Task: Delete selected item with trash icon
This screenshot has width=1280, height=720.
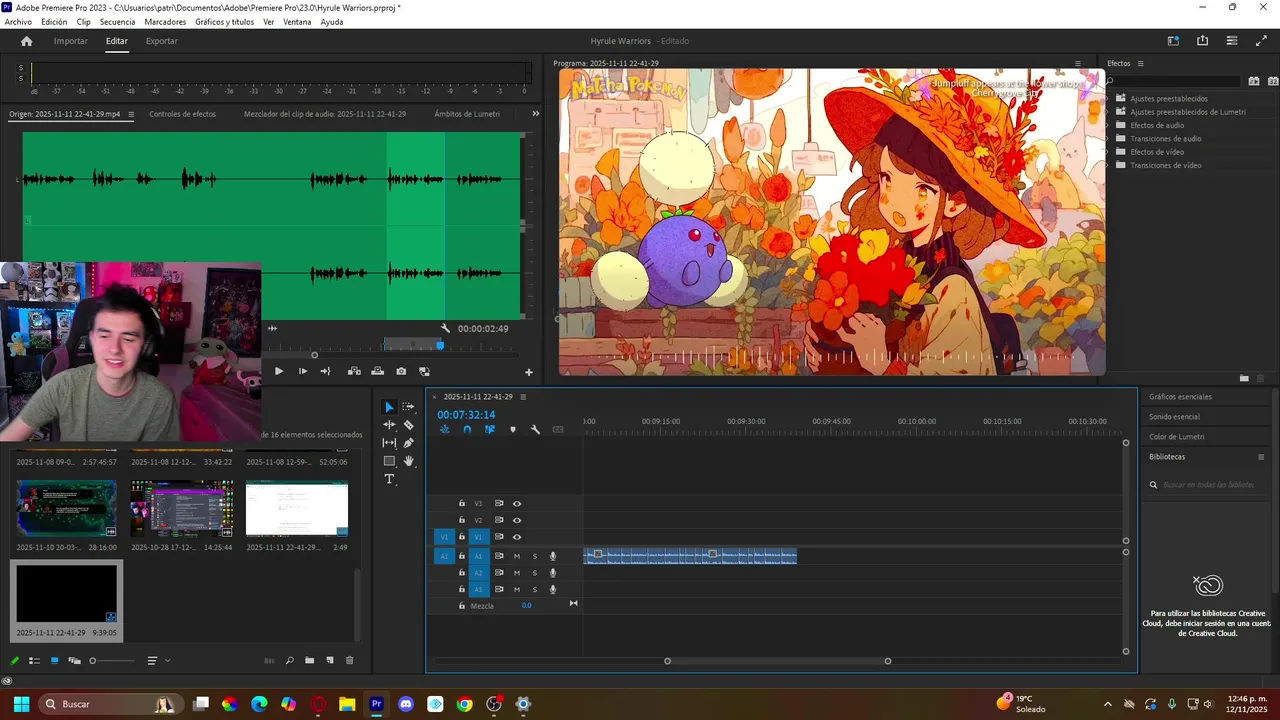Action: pyautogui.click(x=349, y=661)
